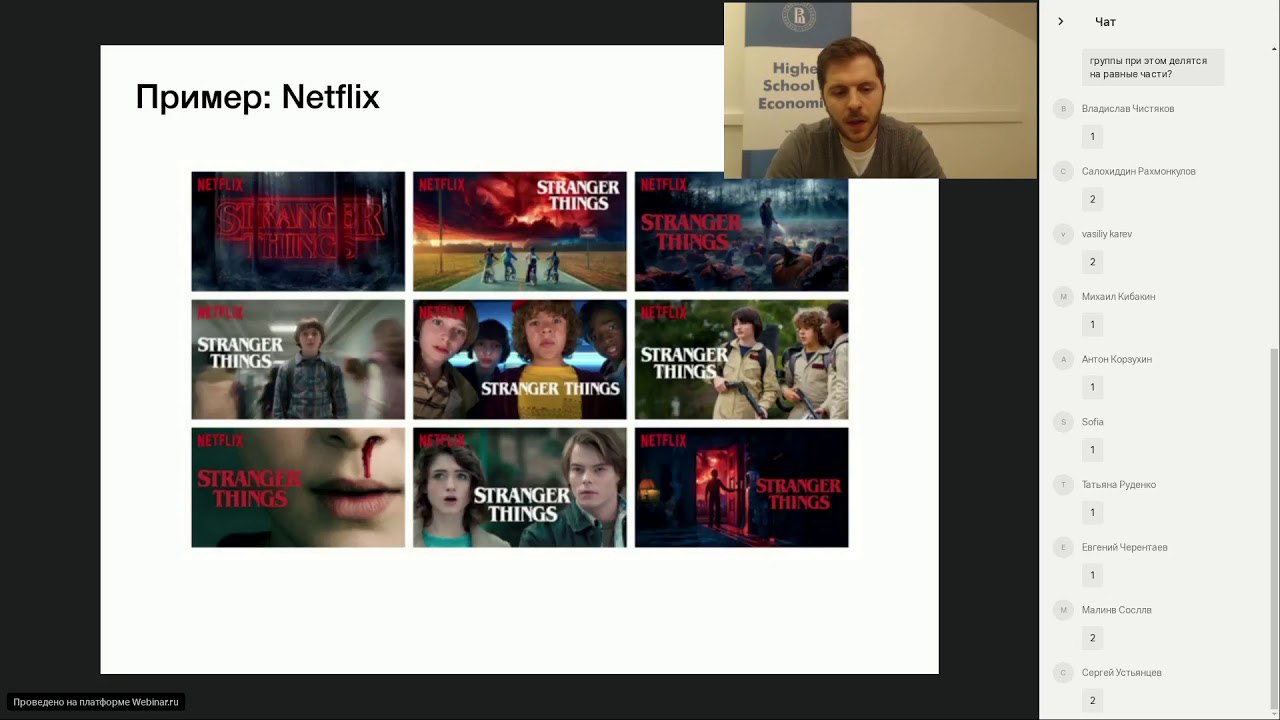Click message bubble from Евгений Черентаев
Viewport: 1280px width, 720px height.
pyautogui.click(x=1092, y=575)
